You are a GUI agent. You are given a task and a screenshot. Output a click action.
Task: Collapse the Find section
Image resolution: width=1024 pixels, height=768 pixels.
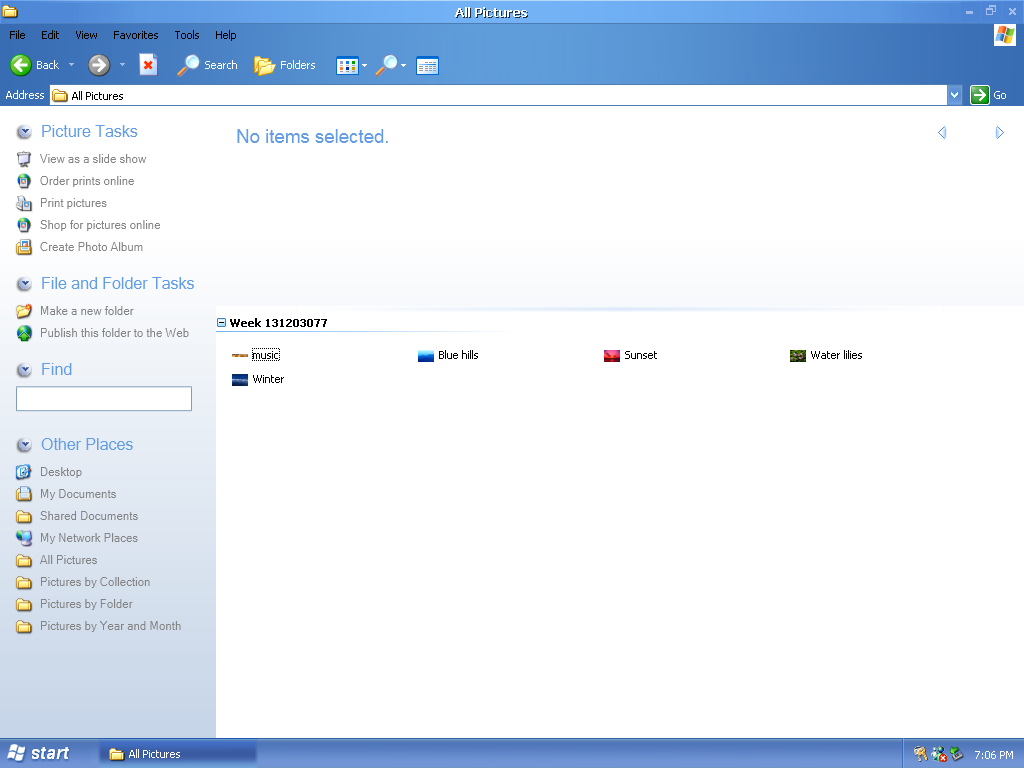point(24,370)
